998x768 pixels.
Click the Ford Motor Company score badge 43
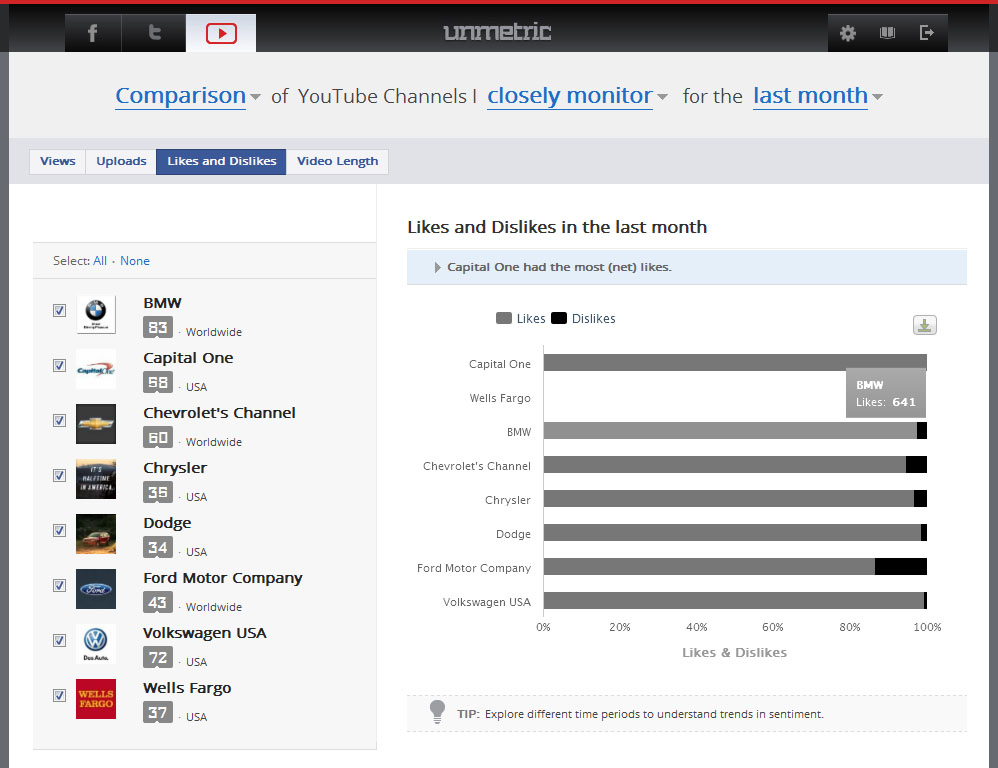pyautogui.click(x=158, y=603)
